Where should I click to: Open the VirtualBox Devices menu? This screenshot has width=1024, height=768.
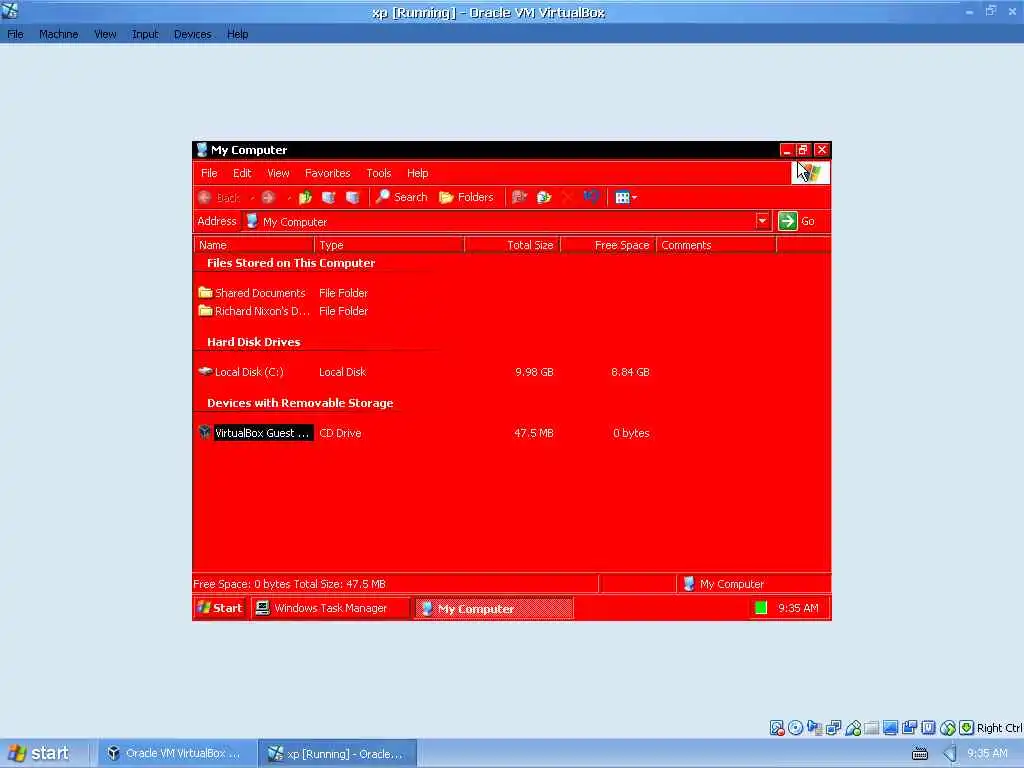(192, 34)
